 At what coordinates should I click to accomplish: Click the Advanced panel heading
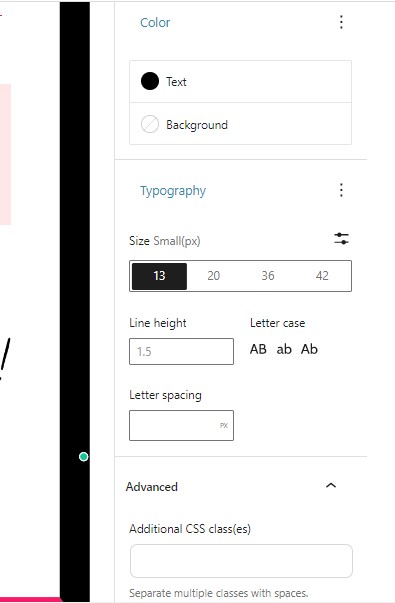tap(152, 487)
